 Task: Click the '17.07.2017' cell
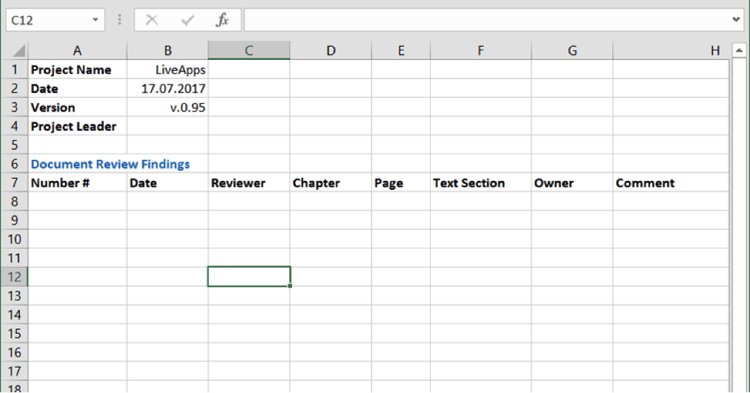tap(167, 88)
